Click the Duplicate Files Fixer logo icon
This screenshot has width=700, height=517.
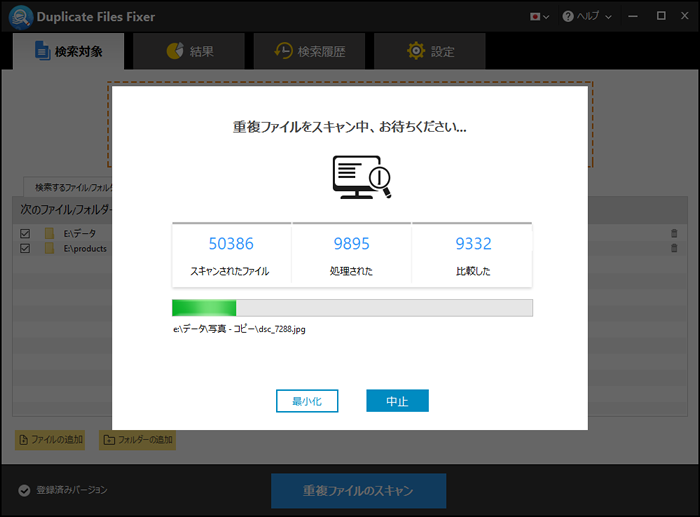click(21, 17)
